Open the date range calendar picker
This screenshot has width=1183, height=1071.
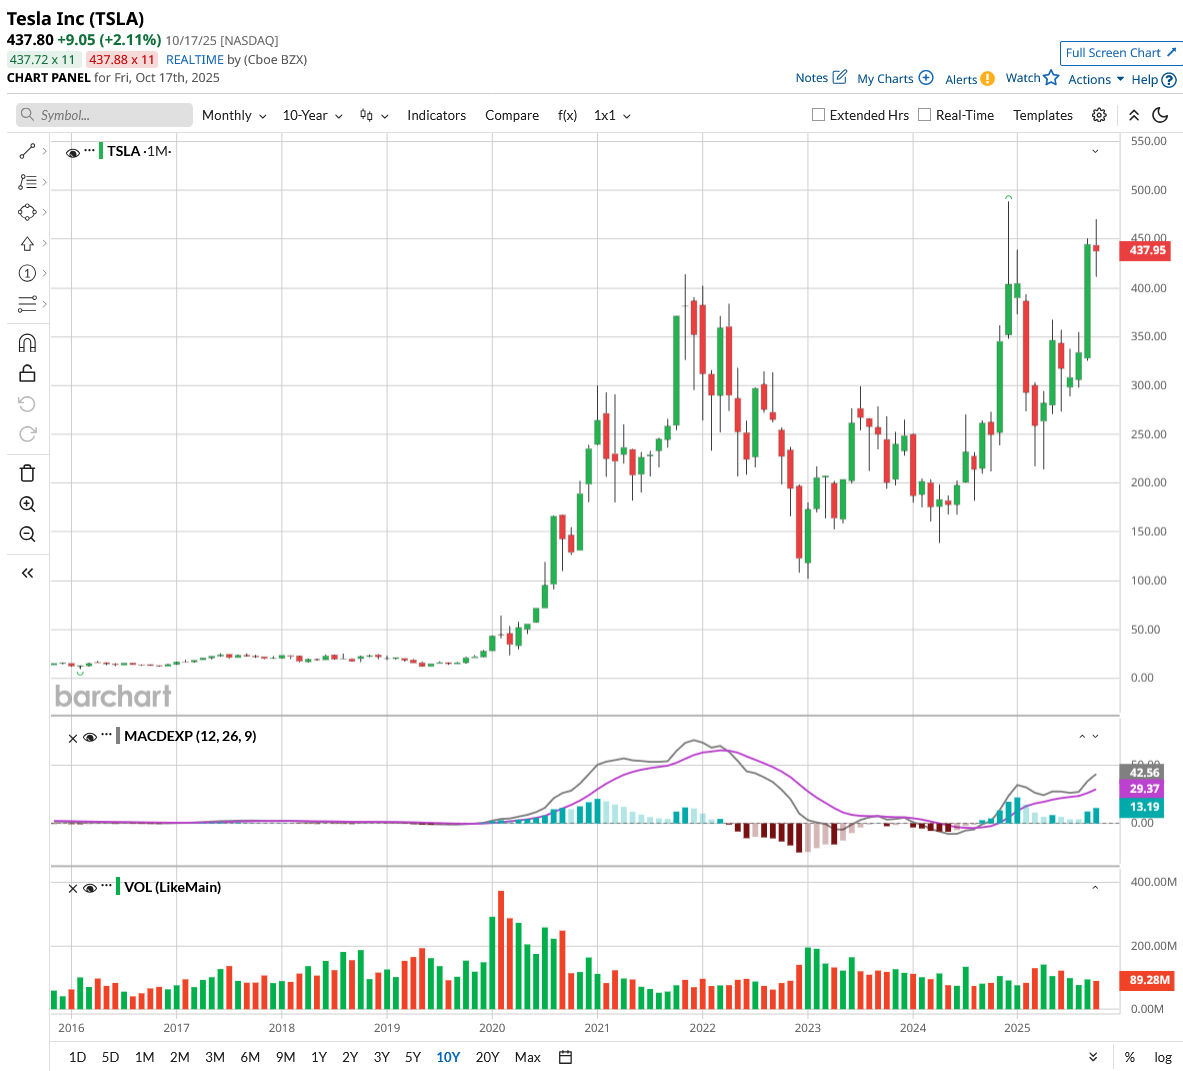click(x=565, y=1057)
